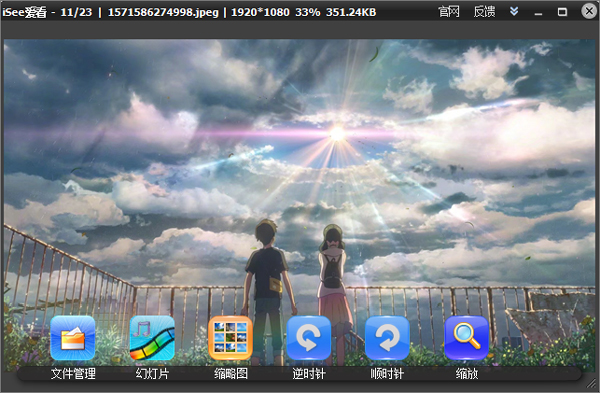
Task: Rotate image with 顺时针 clockwise icon
Action: tap(387, 338)
